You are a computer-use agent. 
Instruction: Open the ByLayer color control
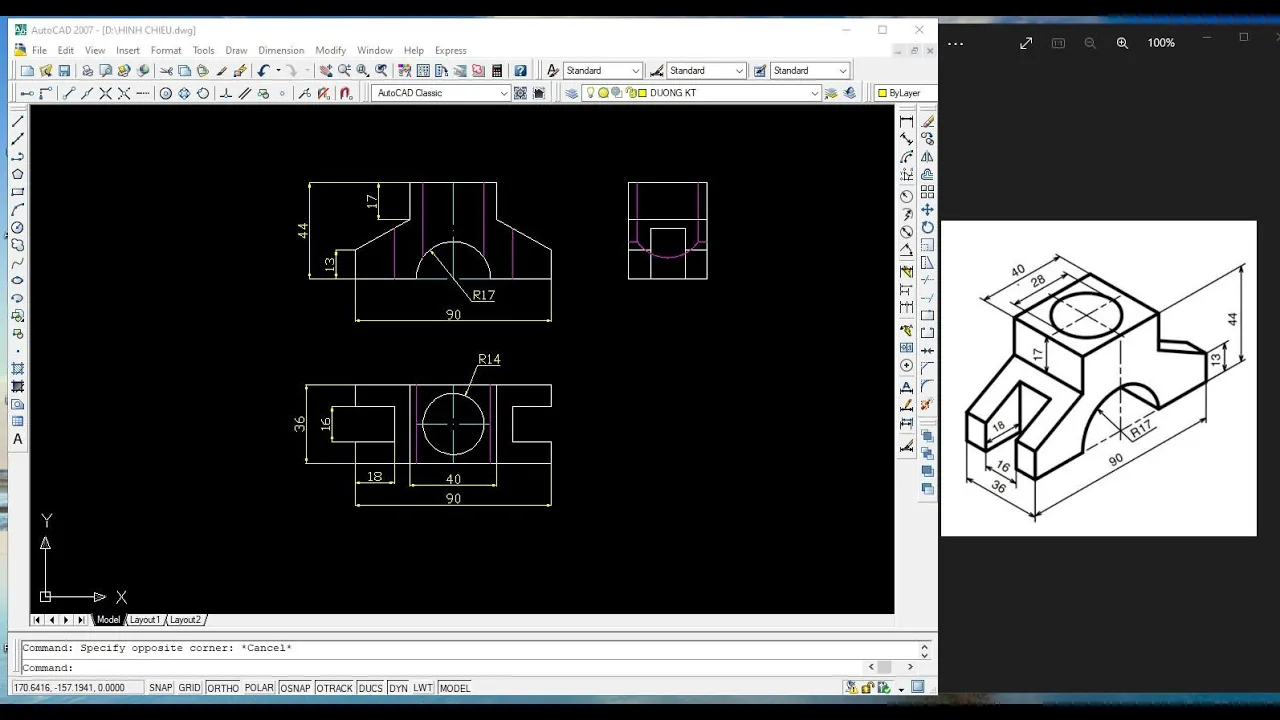[904, 93]
